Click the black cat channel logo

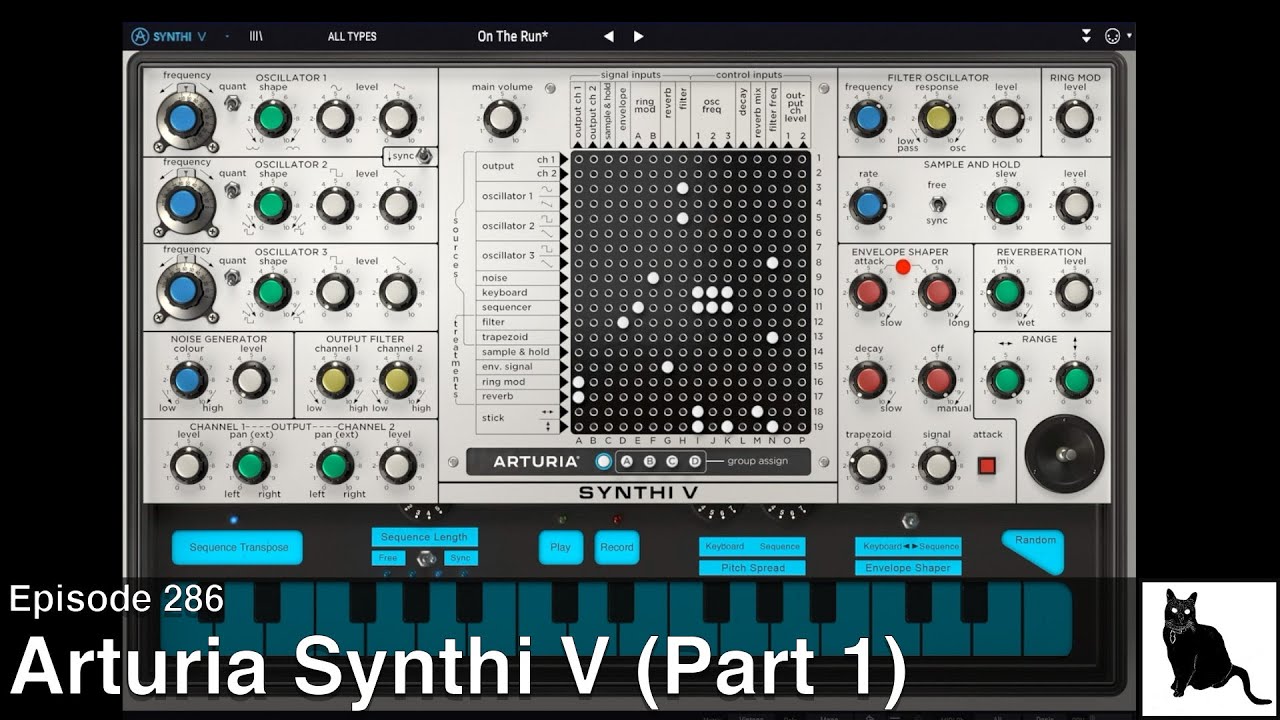(x=1210, y=649)
